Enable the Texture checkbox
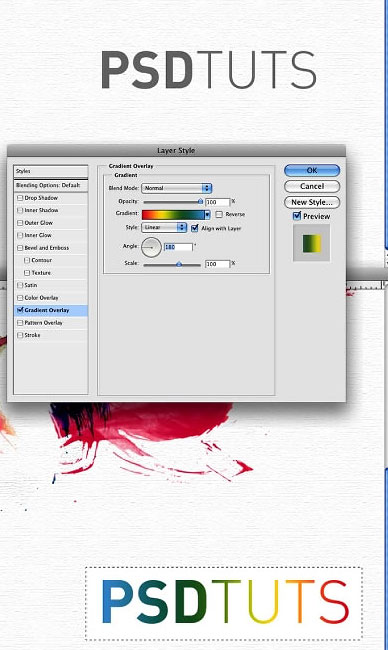 point(27,273)
